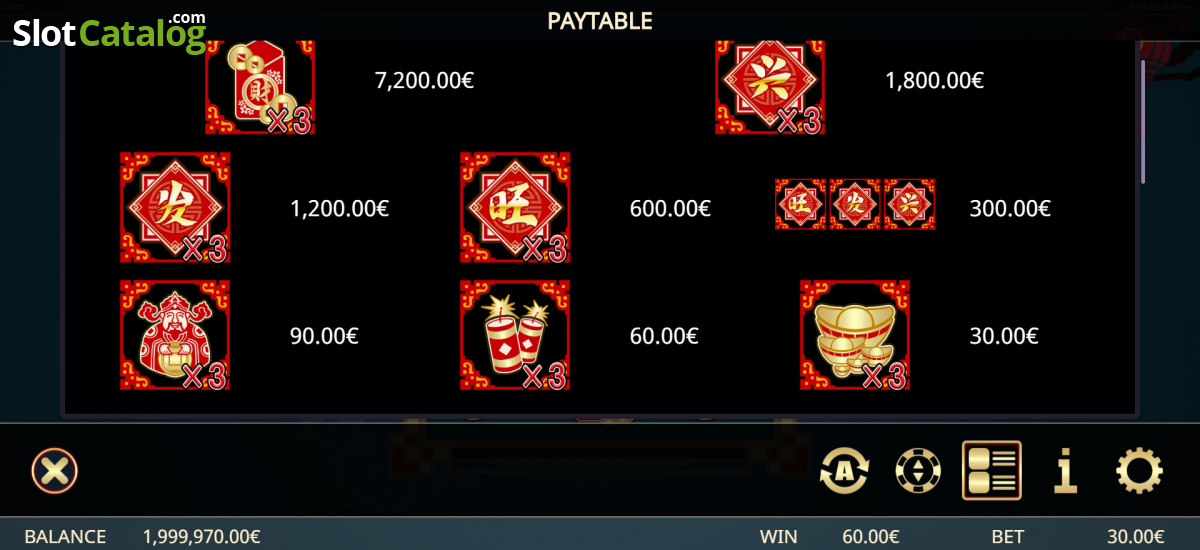1200x550 pixels.
Task: Click the paytable scrollbar handle
Action: pos(1143,122)
